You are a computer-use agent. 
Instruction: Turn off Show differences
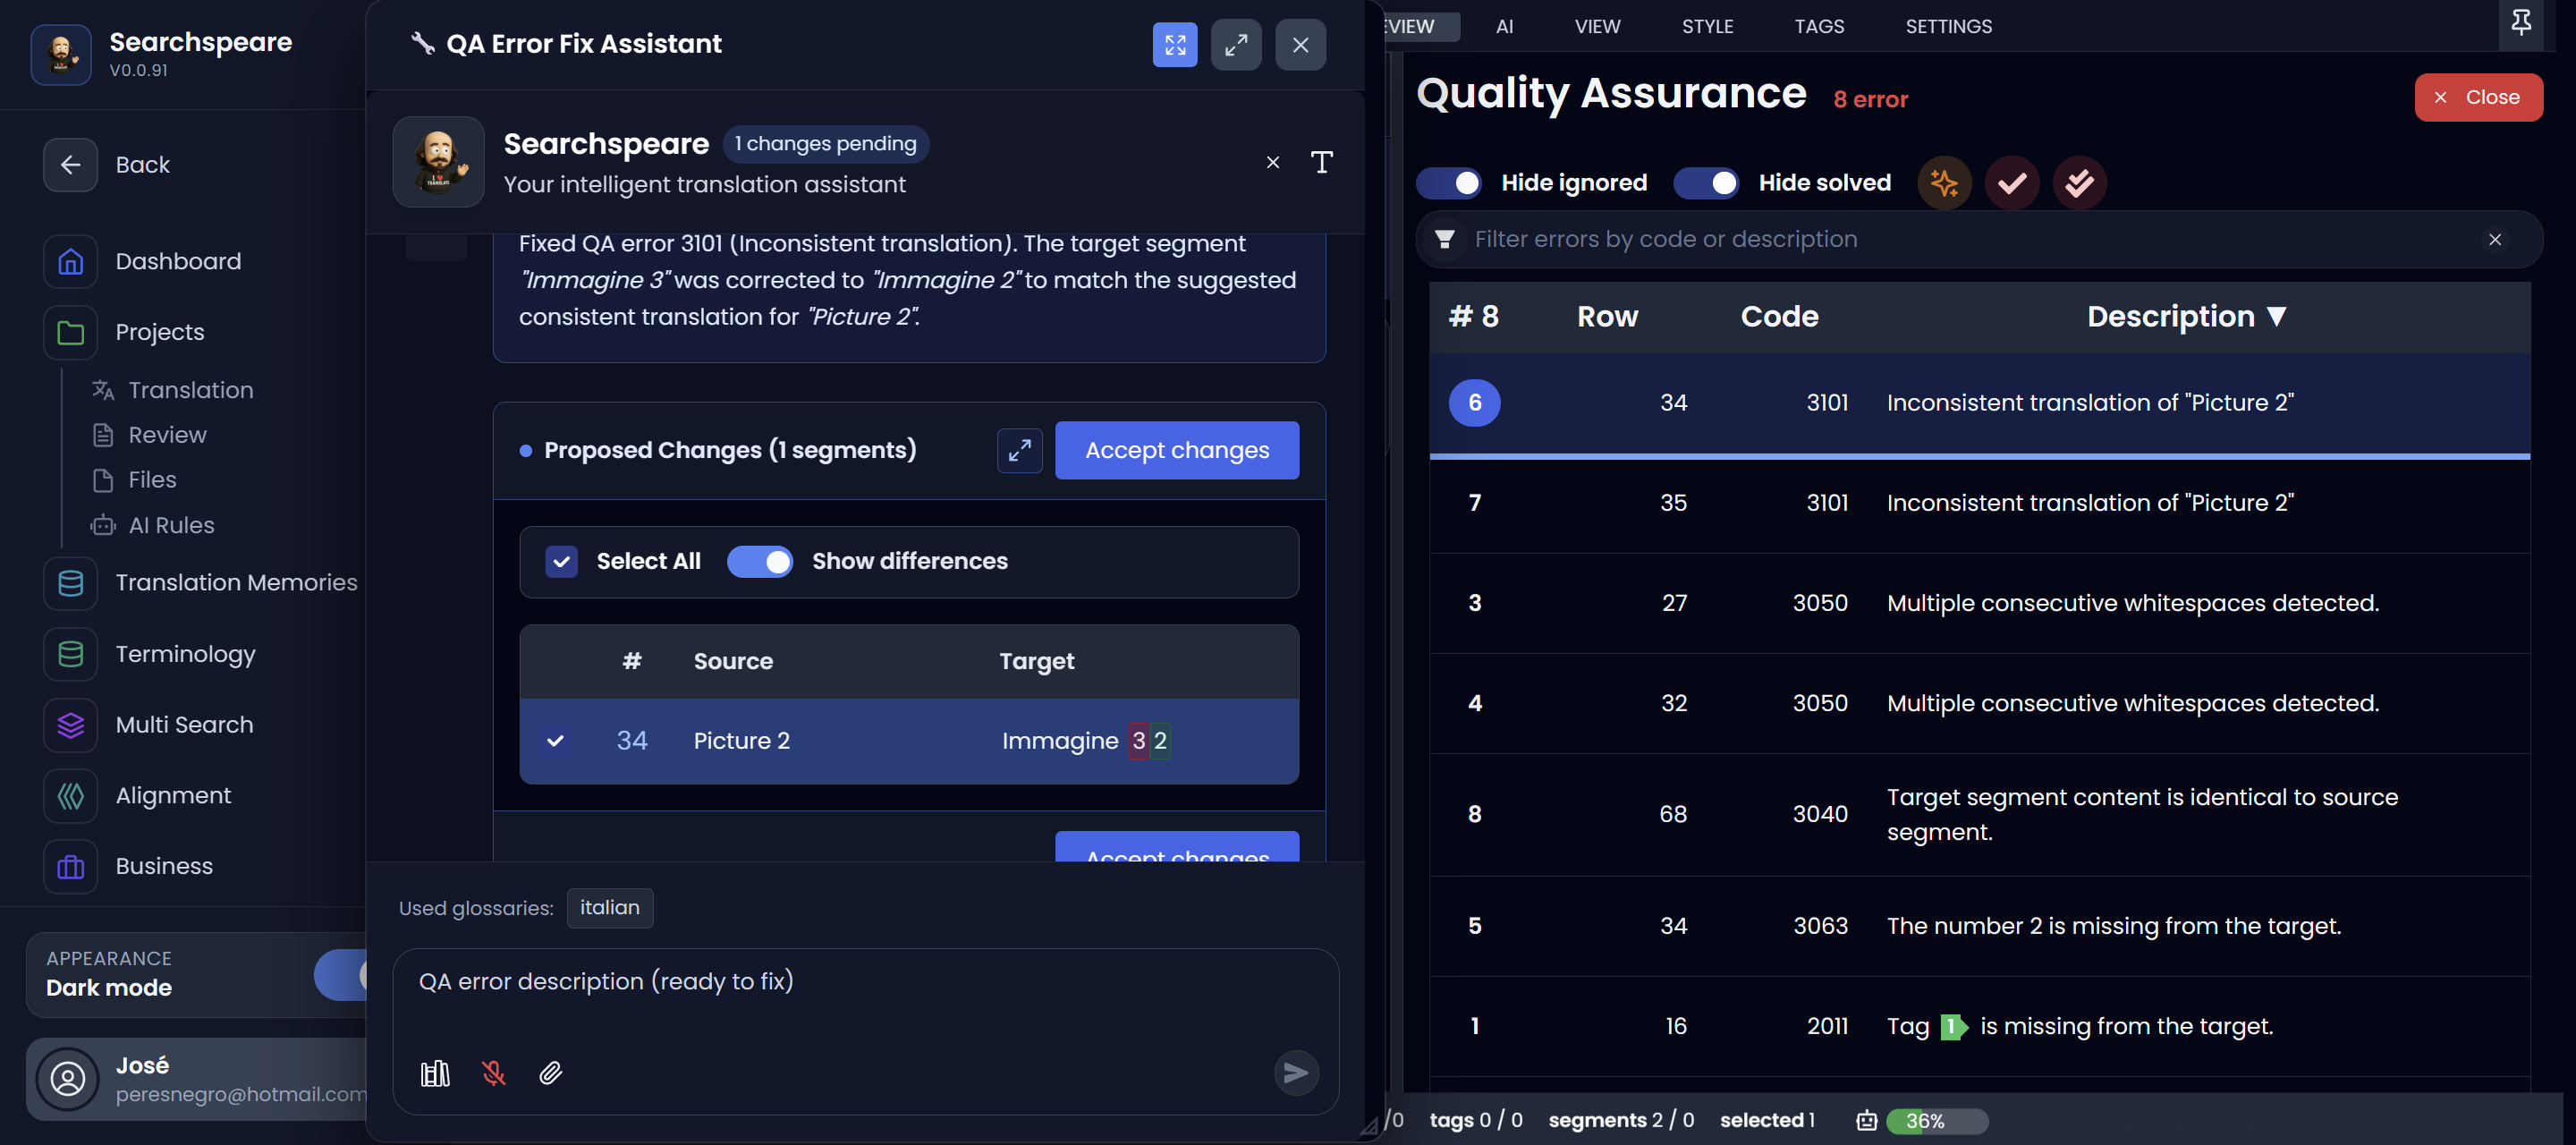click(760, 561)
